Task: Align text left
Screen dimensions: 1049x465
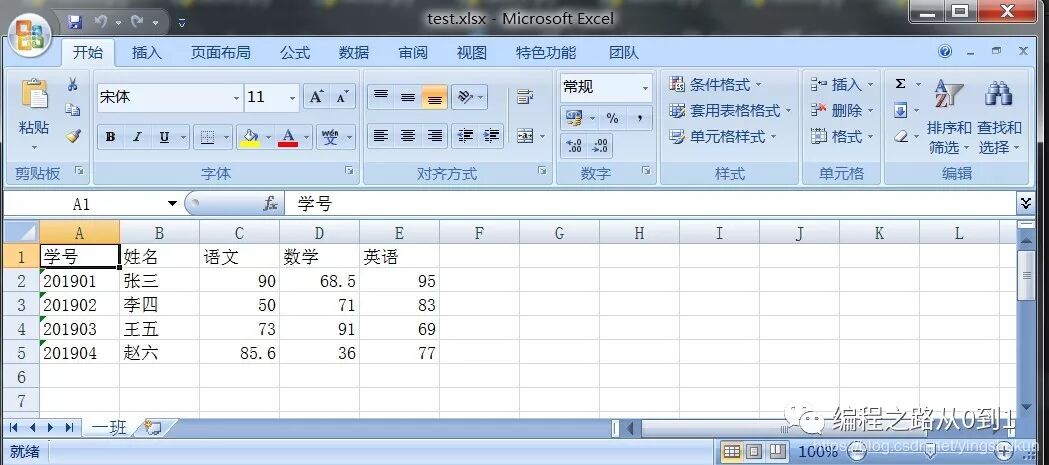Action: pos(381,136)
